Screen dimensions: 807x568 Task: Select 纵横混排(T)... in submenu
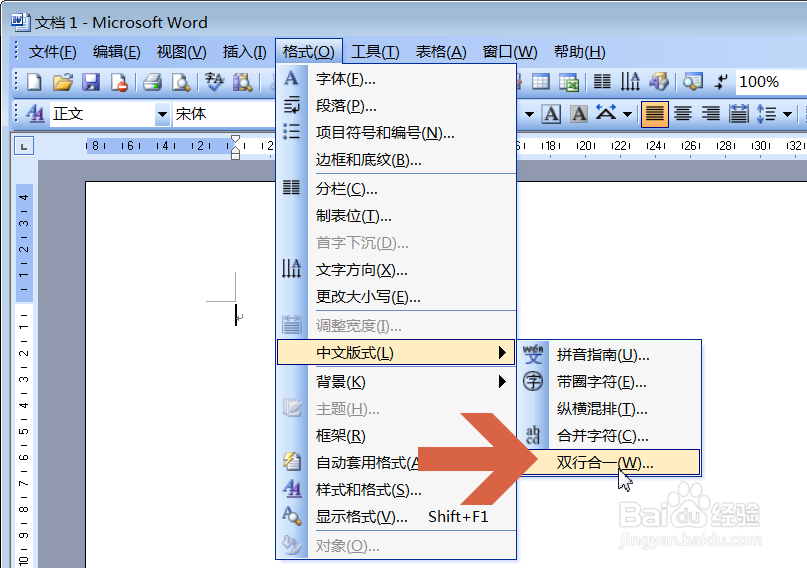point(609,409)
